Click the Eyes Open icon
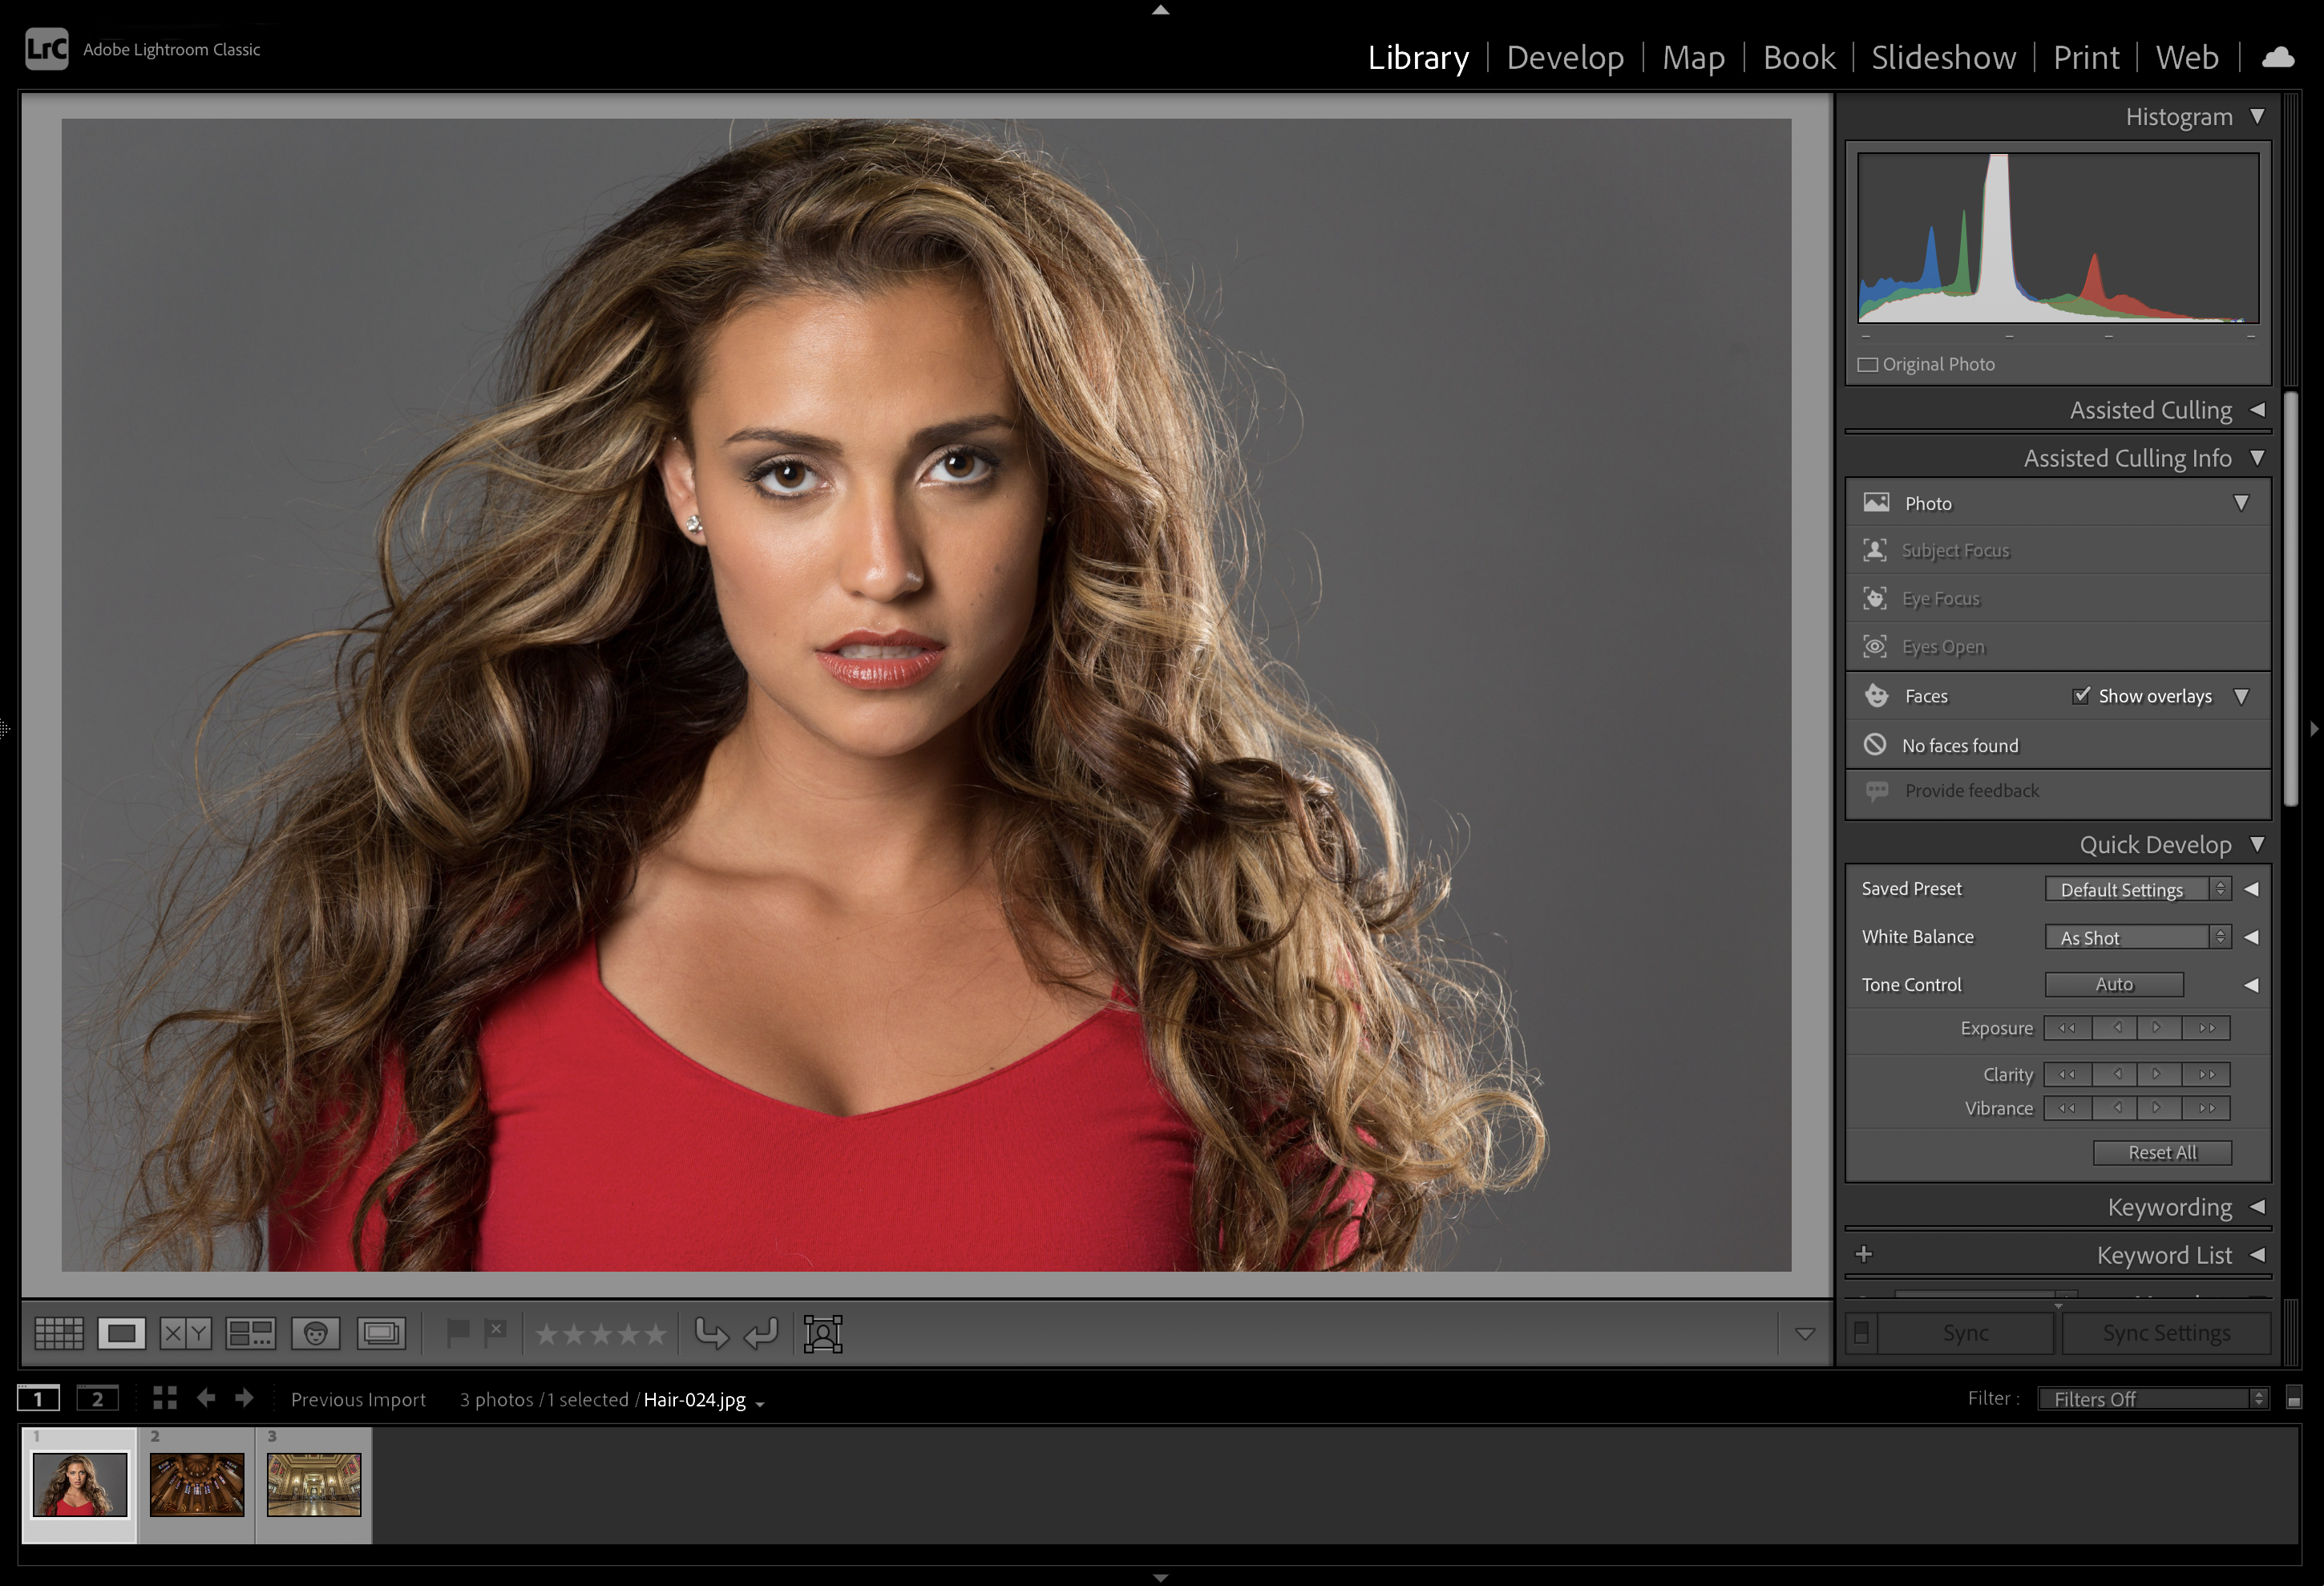2324x1586 pixels. 1875,646
